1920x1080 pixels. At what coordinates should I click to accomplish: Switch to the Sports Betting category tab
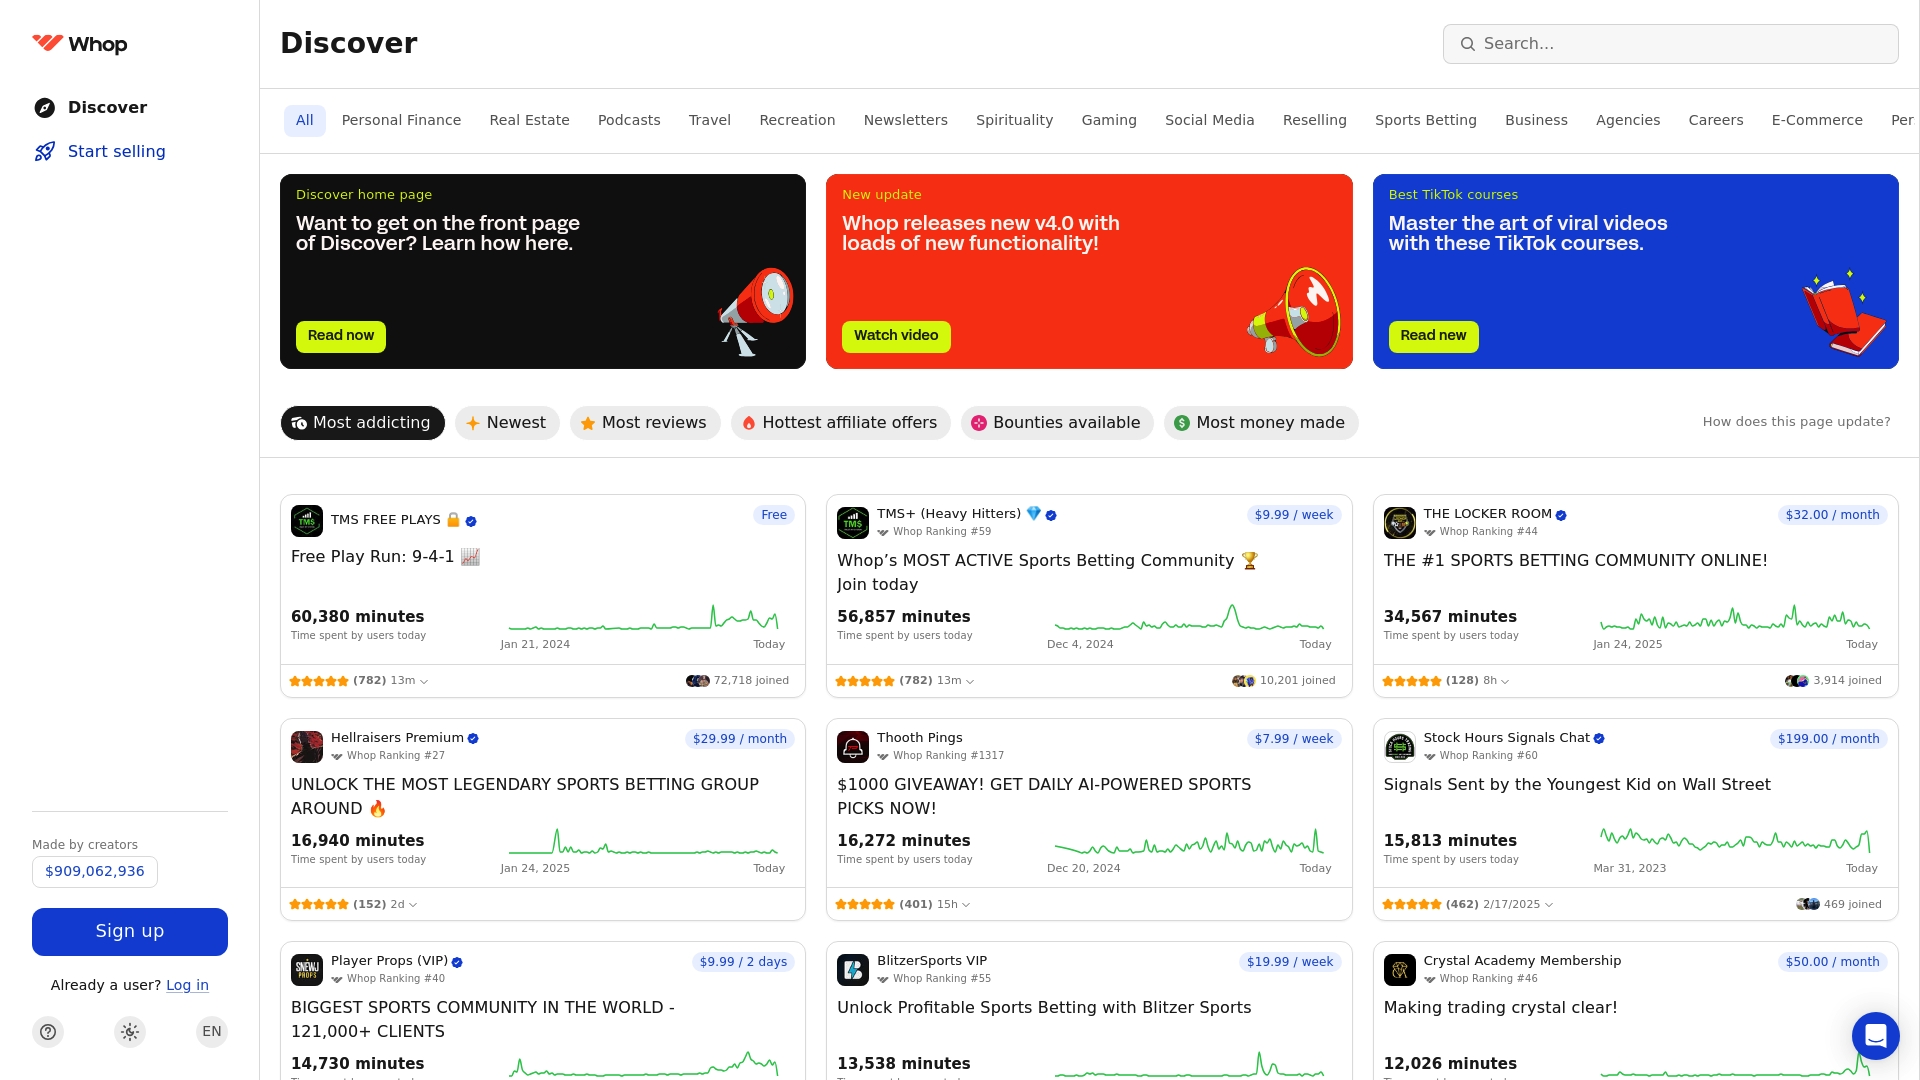pyautogui.click(x=1425, y=120)
